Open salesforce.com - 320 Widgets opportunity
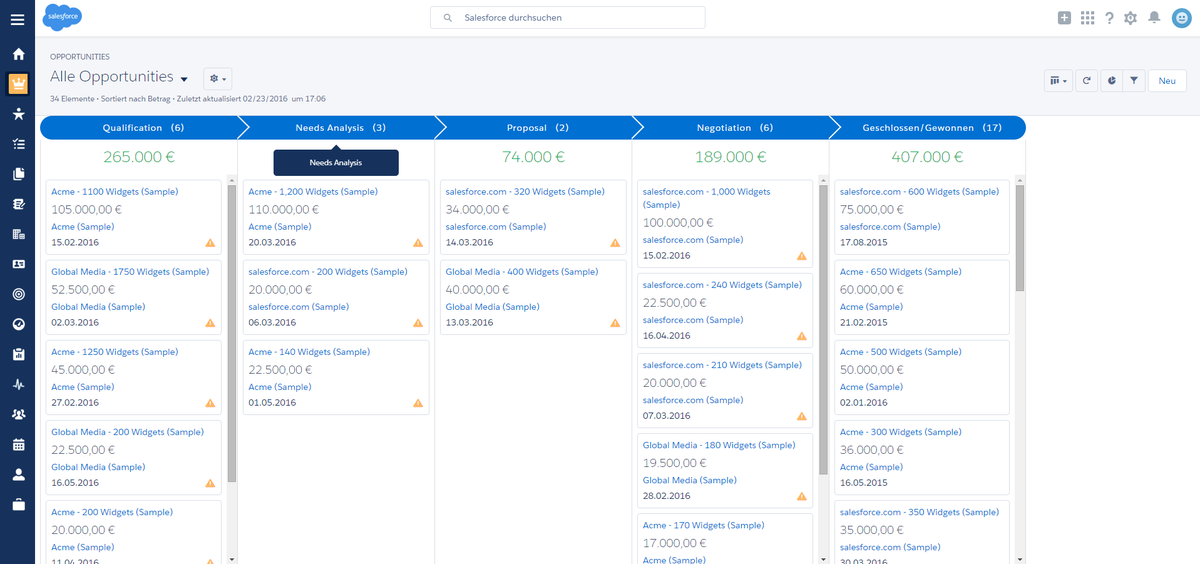 (525, 191)
